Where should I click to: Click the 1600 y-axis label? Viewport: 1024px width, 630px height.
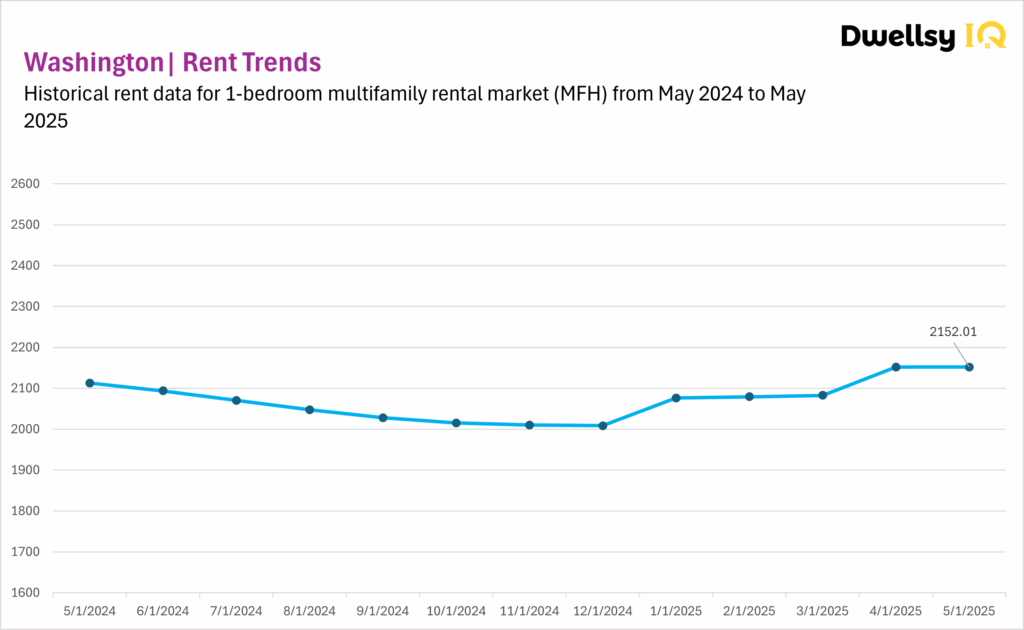coord(25,593)
